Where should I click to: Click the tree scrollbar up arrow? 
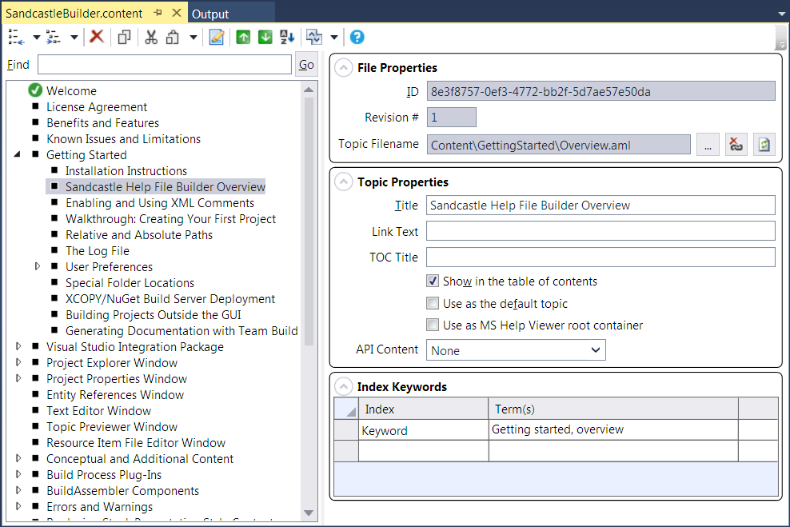[x=309, y=90]
